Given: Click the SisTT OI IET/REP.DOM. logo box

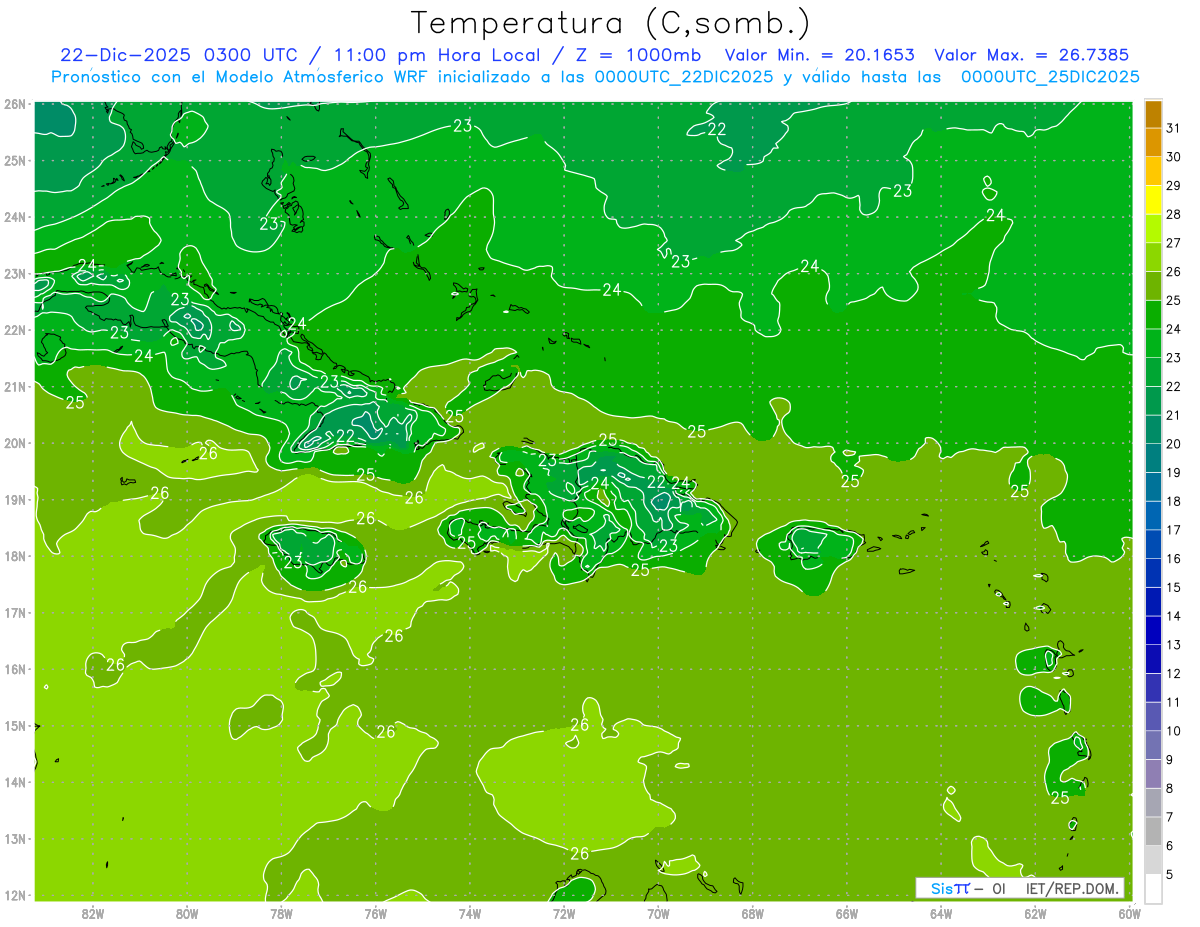Looking at the screenshot, I should [1020, 888].
